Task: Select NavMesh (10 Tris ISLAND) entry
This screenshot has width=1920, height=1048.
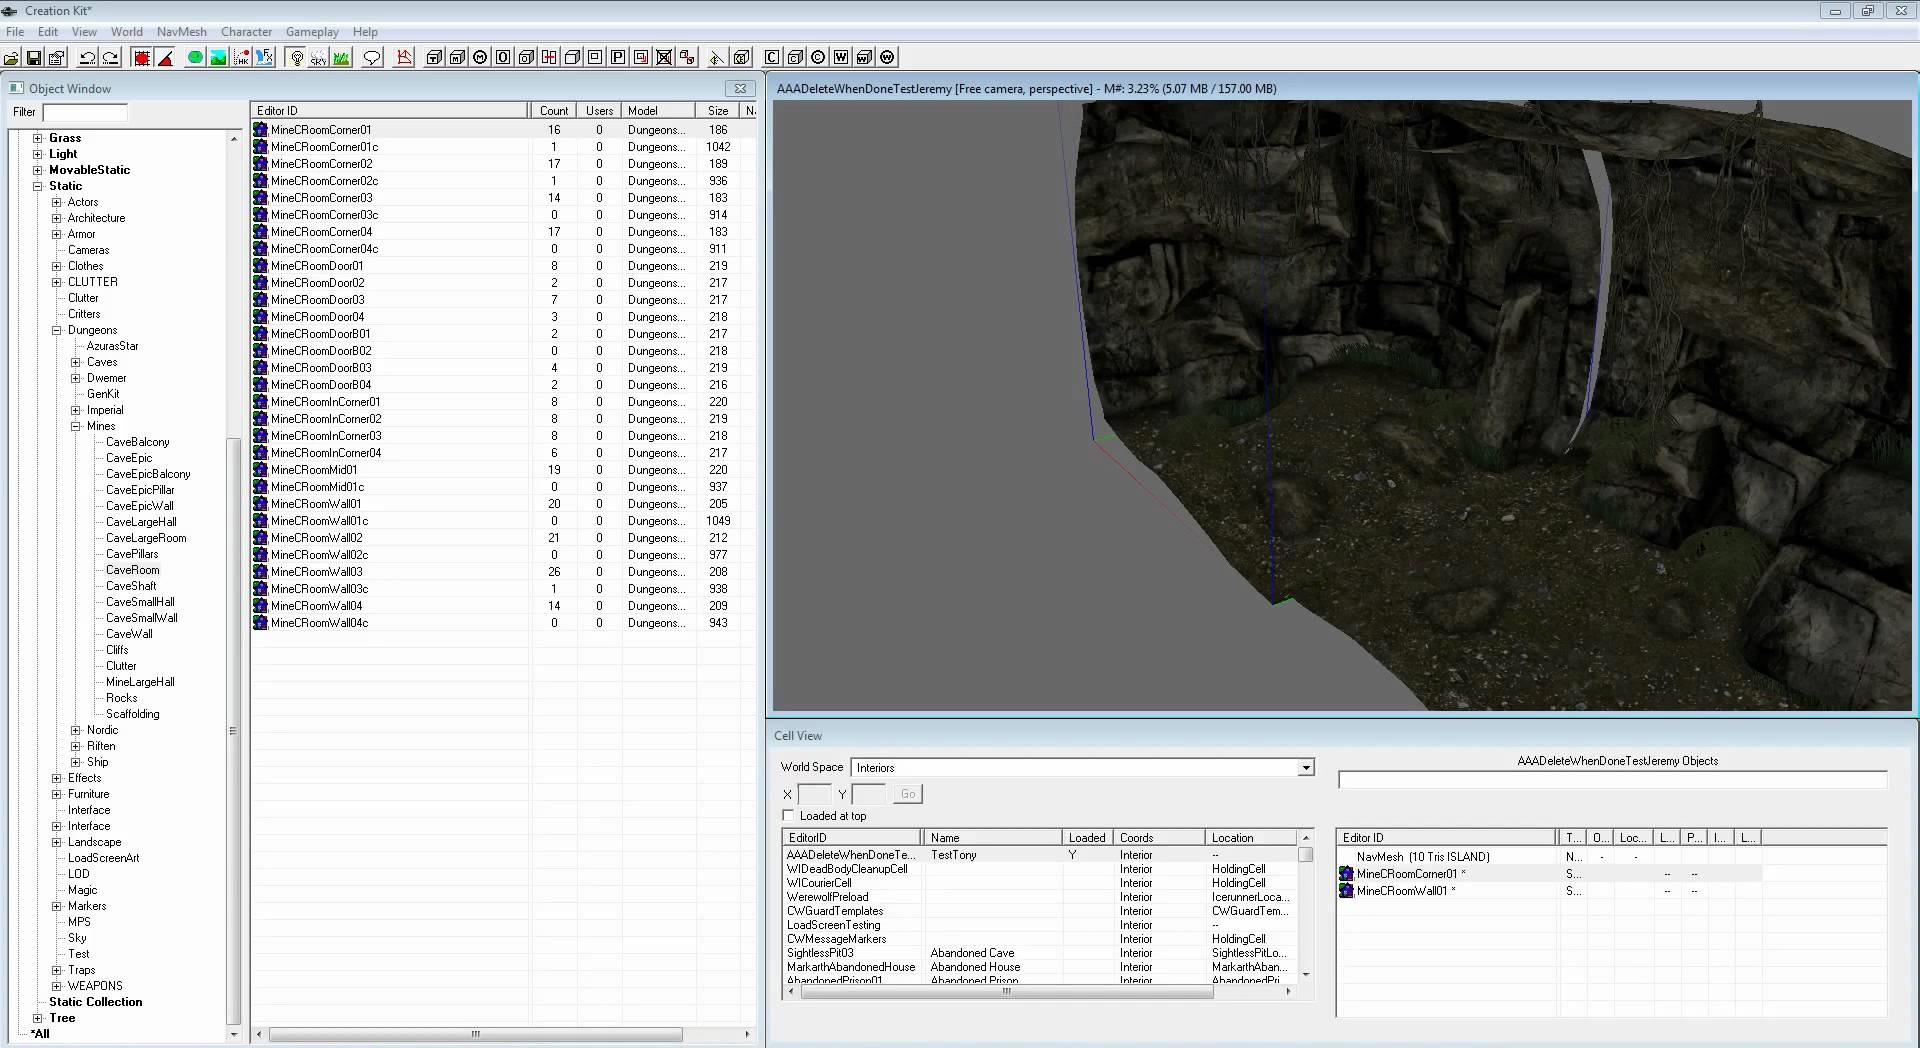Action: (1422, 857)
